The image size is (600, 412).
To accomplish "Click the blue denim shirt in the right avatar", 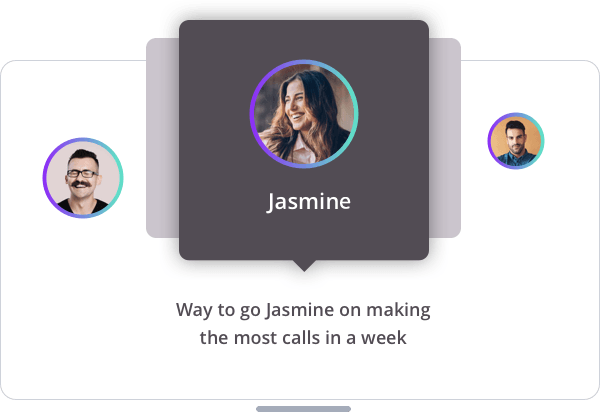I will 516,159.
